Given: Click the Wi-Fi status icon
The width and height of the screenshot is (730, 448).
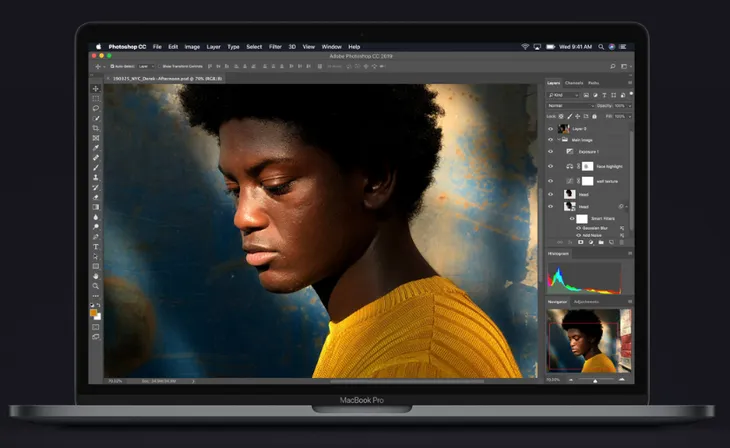Looking at the screenshot, I should pyautogui.click(x=525, y=47).
